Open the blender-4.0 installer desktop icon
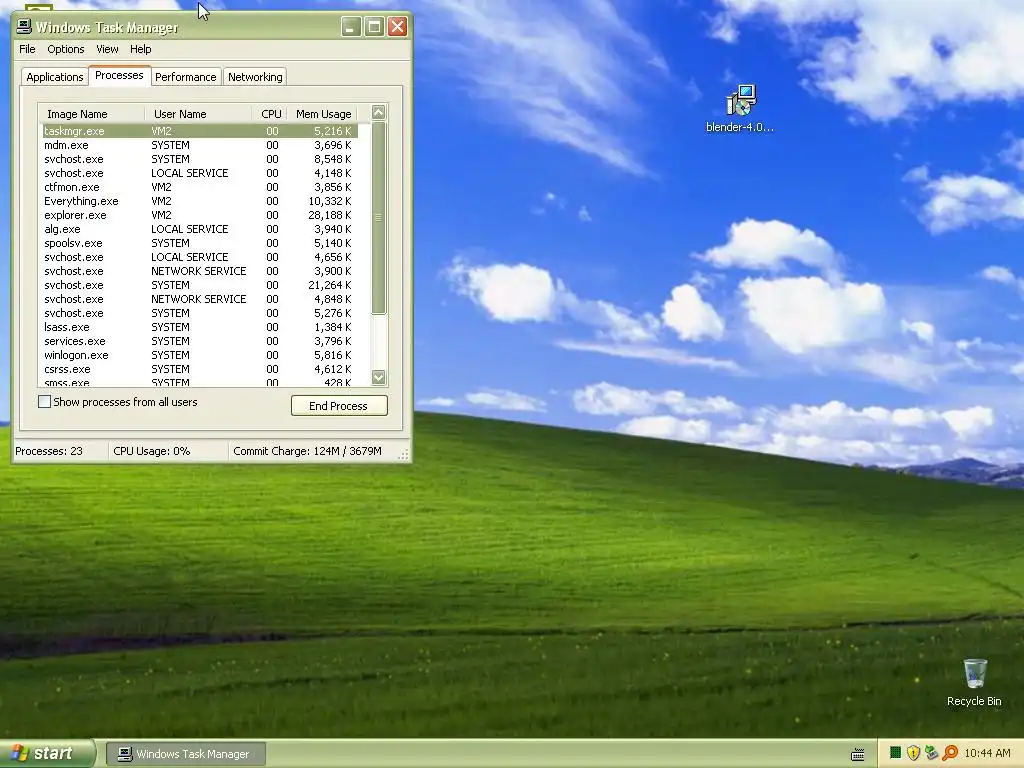This screenshot has width=1024, height=768. coord(741,108)
